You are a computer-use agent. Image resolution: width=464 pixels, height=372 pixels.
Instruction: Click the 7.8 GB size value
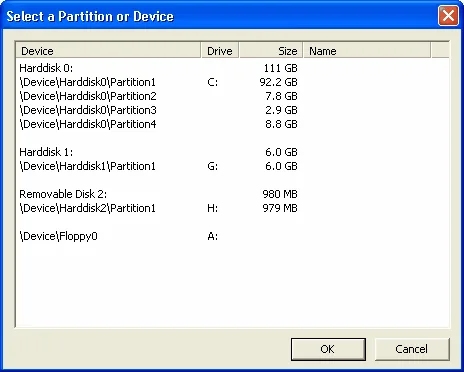tap(282, 96)
